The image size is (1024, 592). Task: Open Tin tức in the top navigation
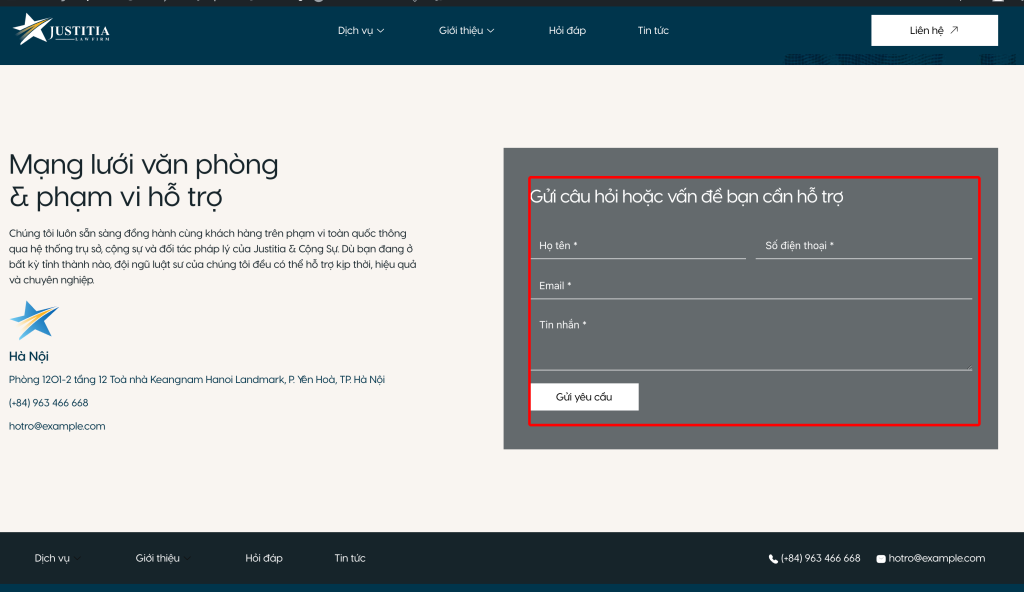653,31
